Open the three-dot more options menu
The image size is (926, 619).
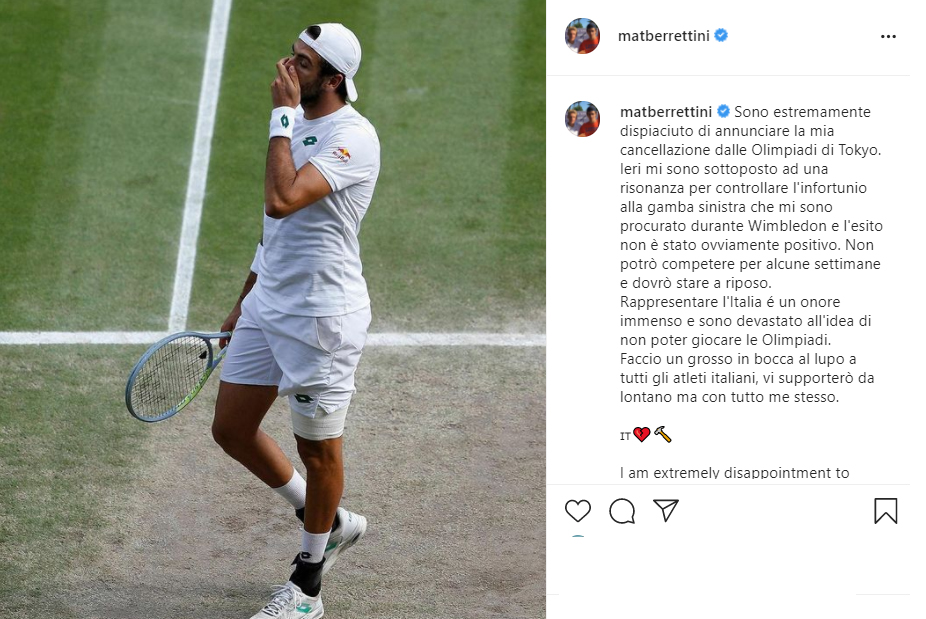click(x=888, y=37)
